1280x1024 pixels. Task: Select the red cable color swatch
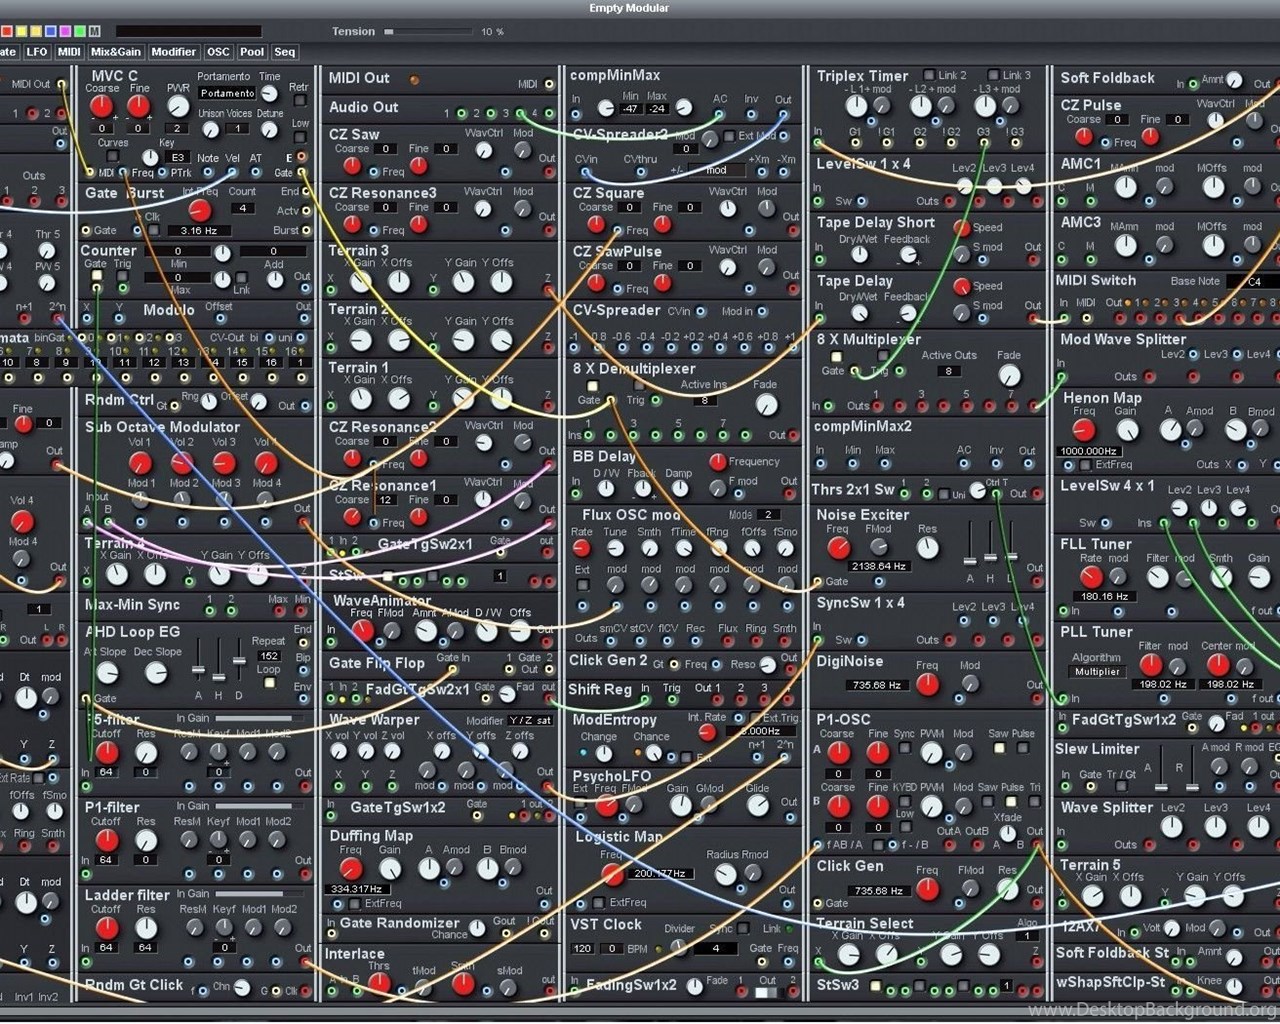coord(6,31)
